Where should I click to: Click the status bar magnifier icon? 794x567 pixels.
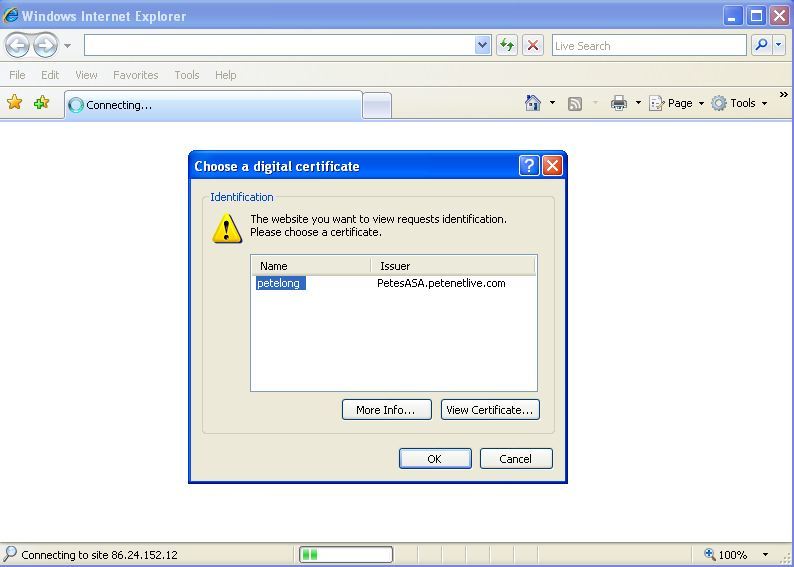[x=10, y=554]
